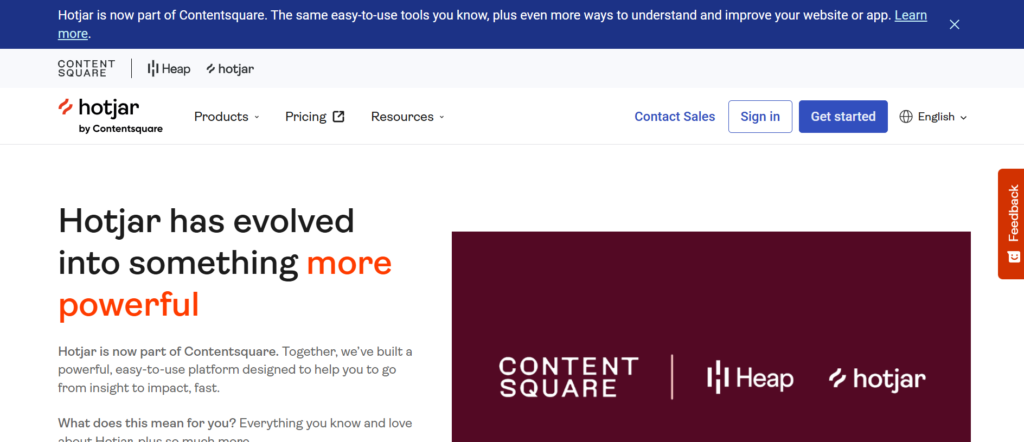The image size is (1024, 442).
Task: Click the globe language icon
Action: click(906, 117)
